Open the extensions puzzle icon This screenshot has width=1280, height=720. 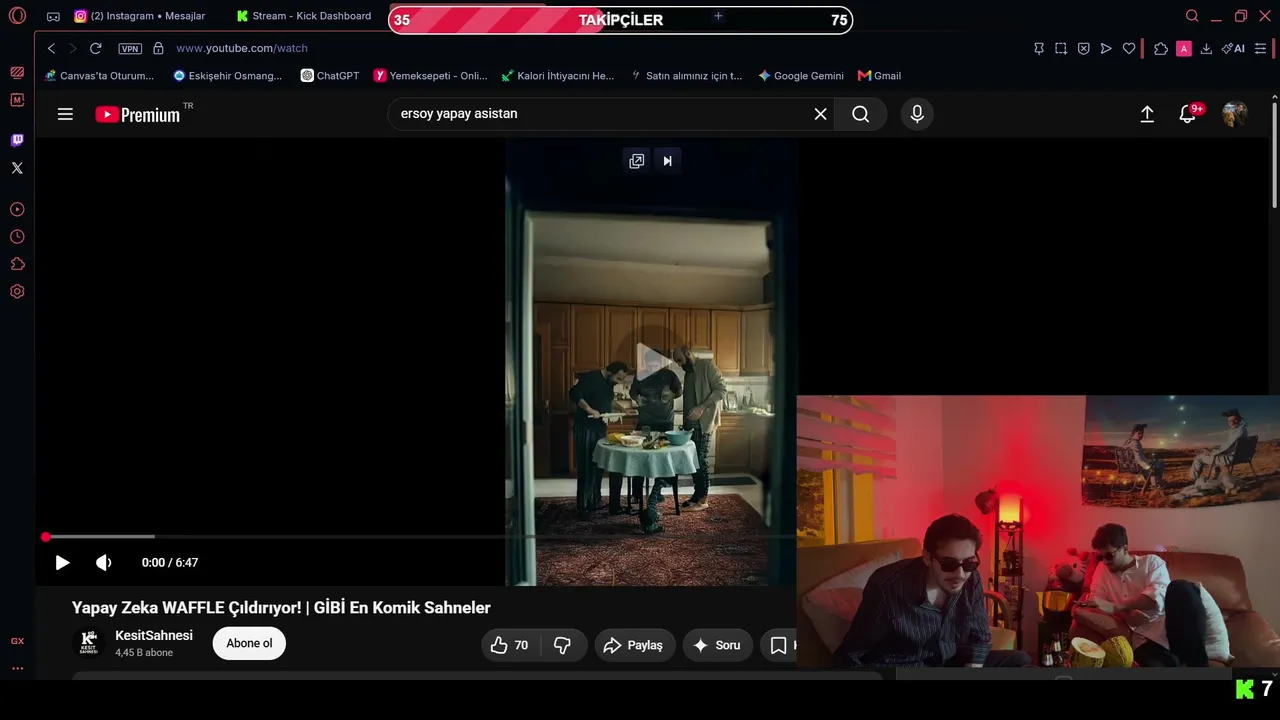pos(1161,48)
